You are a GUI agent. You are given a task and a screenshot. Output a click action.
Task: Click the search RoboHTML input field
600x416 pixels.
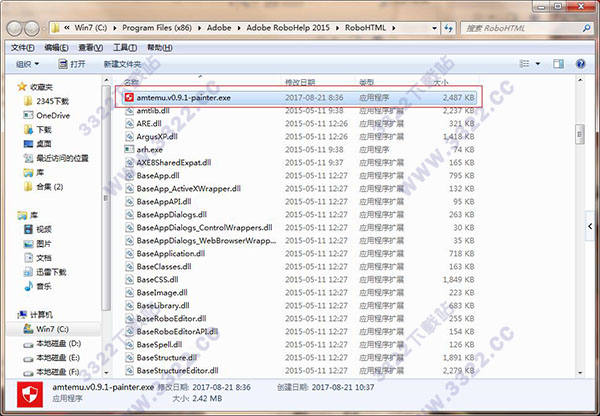pyautogui.click(x=520, y=28)
